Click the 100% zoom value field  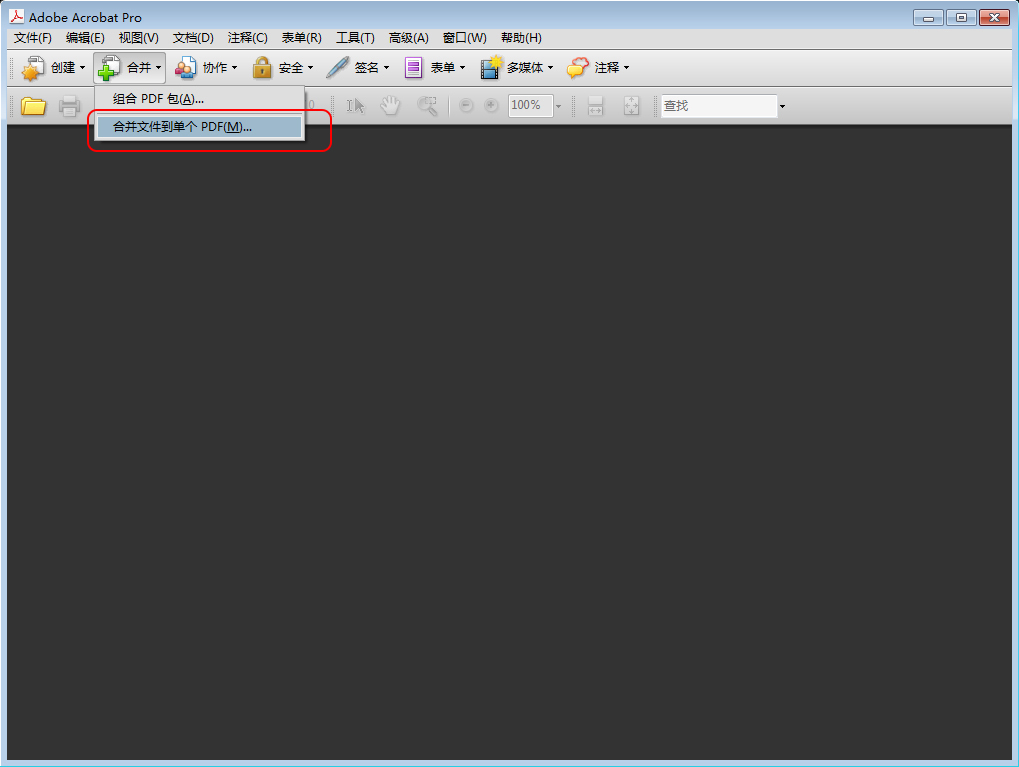[x=530, y=106]
